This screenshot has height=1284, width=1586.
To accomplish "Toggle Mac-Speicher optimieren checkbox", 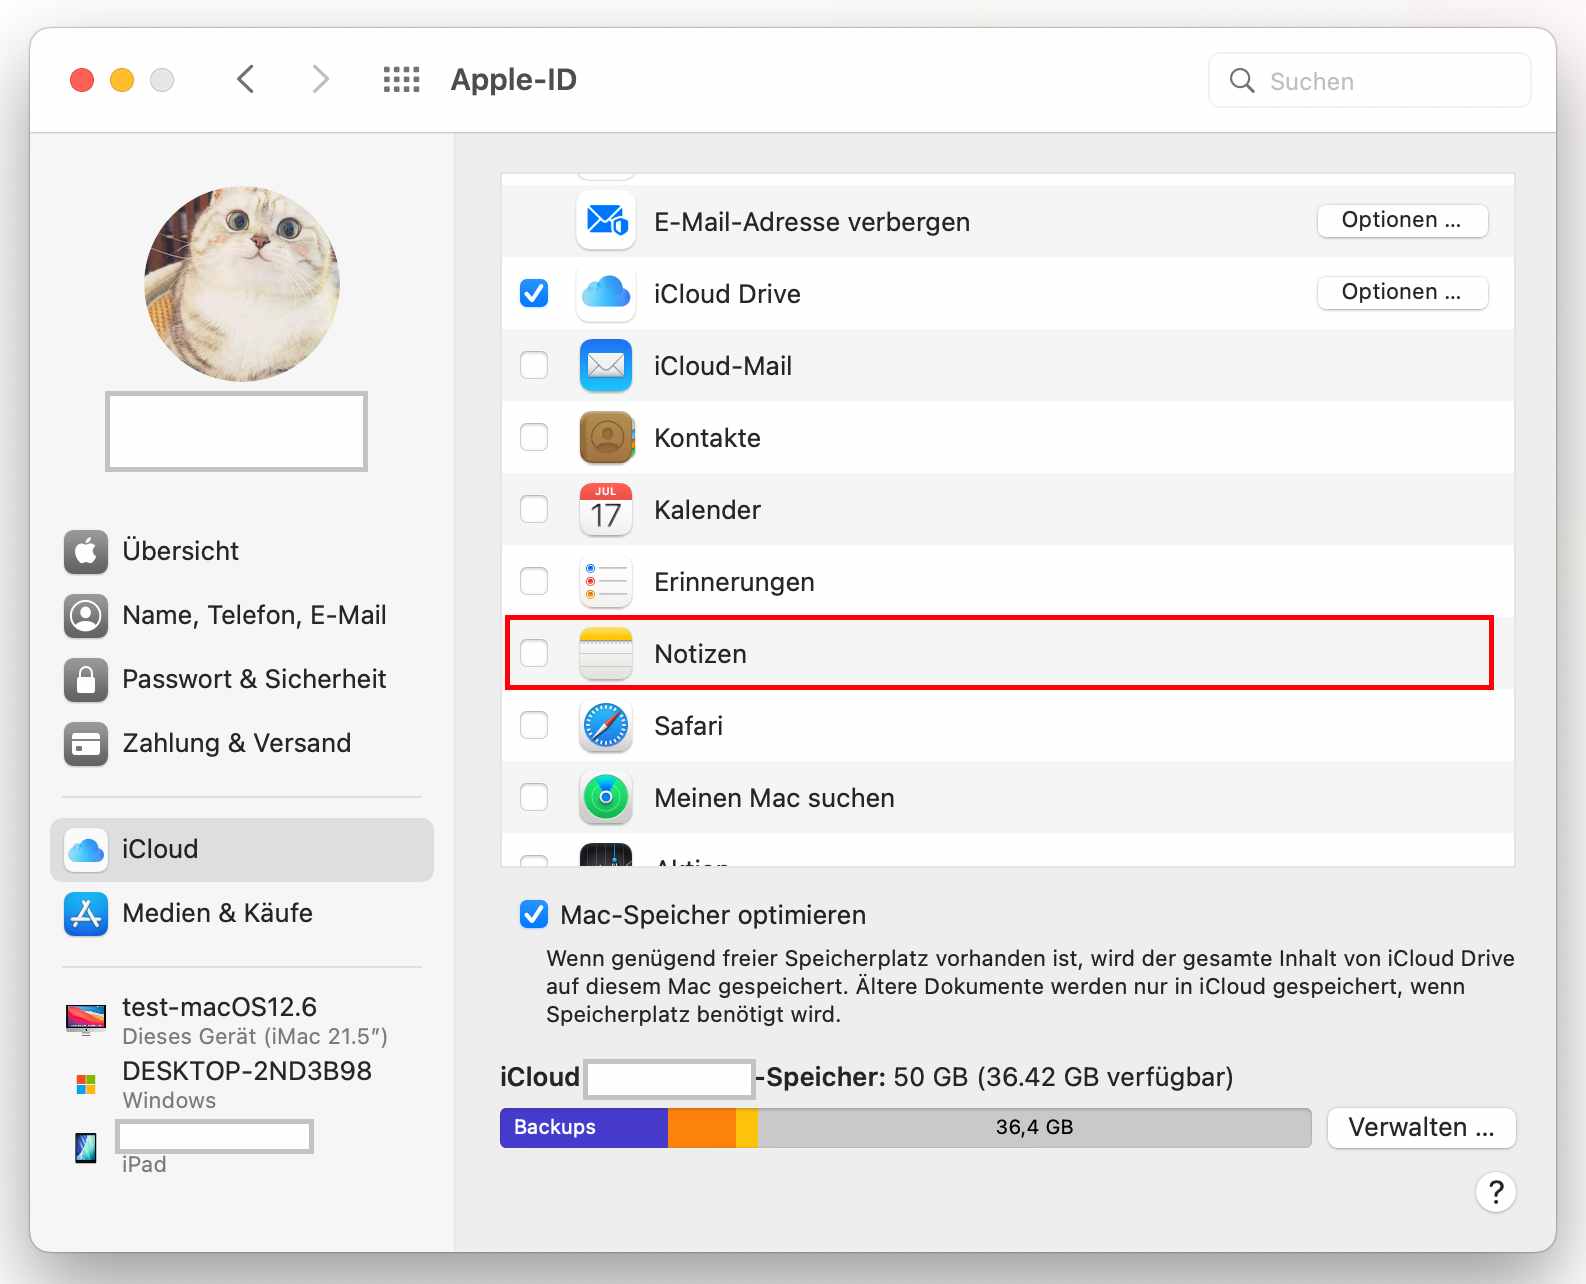I will tap(534, 914).
